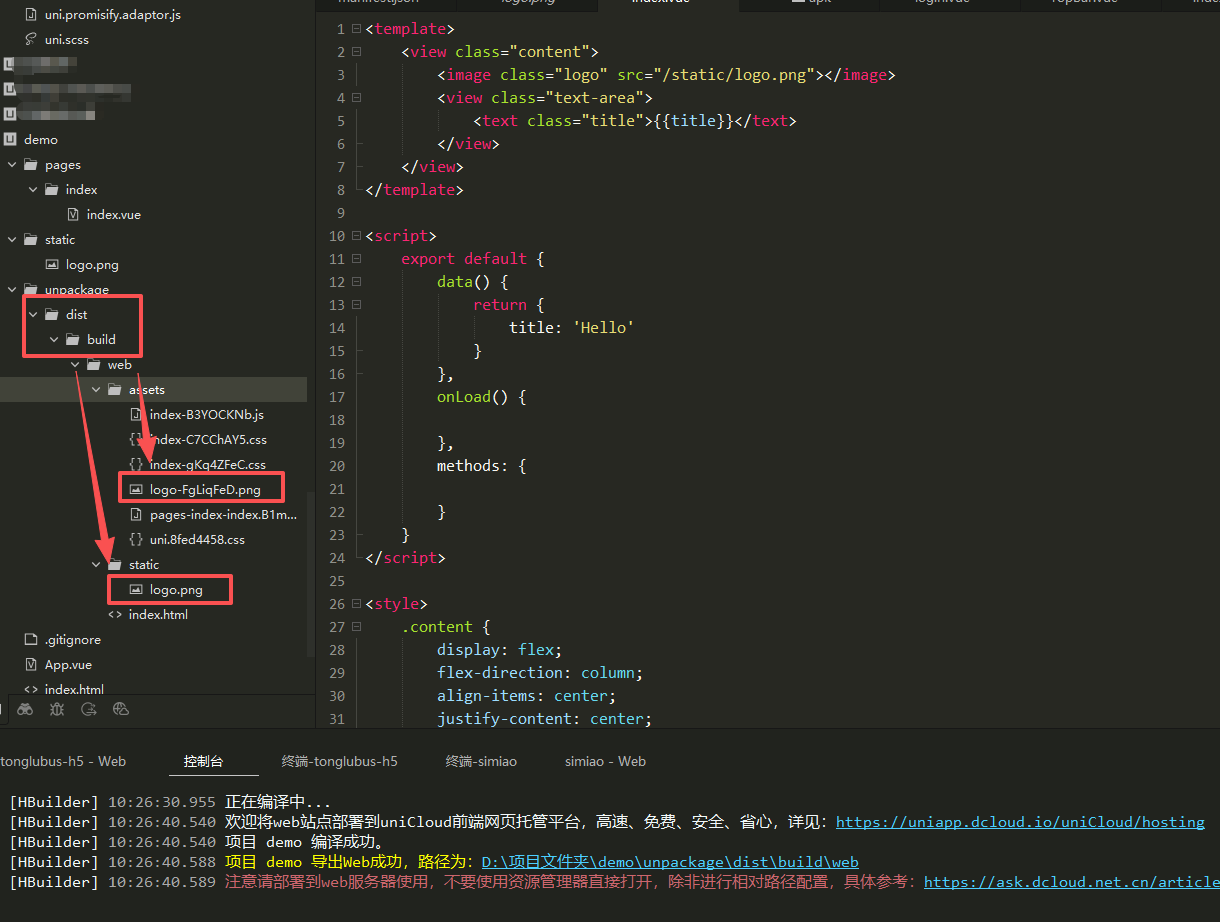Open logo-FgLiqFeD.png in the assets folder

click(204, 489)
